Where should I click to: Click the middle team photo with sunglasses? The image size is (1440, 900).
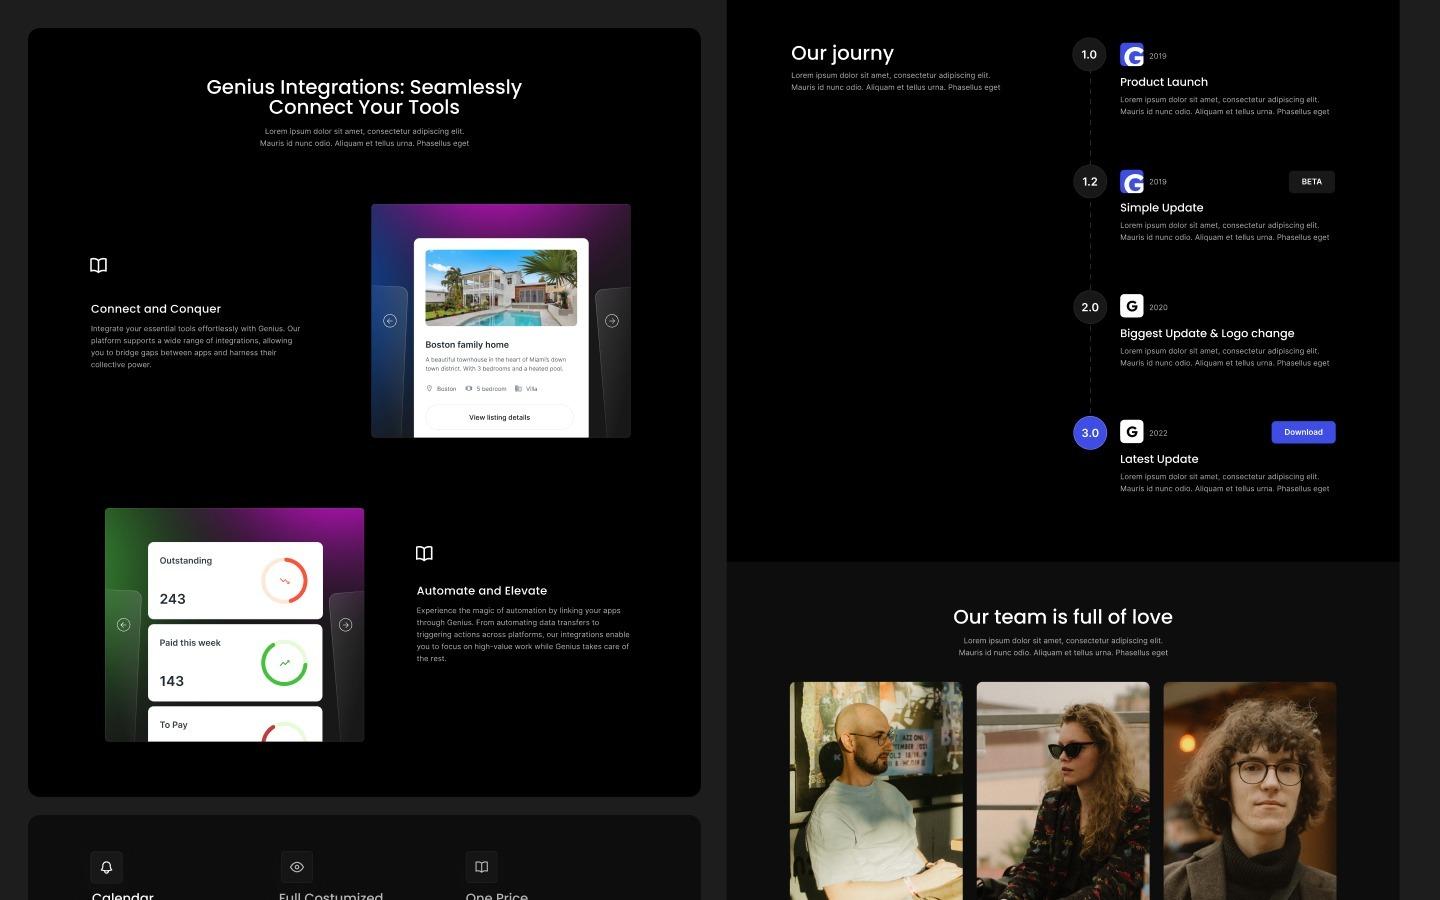click(x=1062, y=790)
